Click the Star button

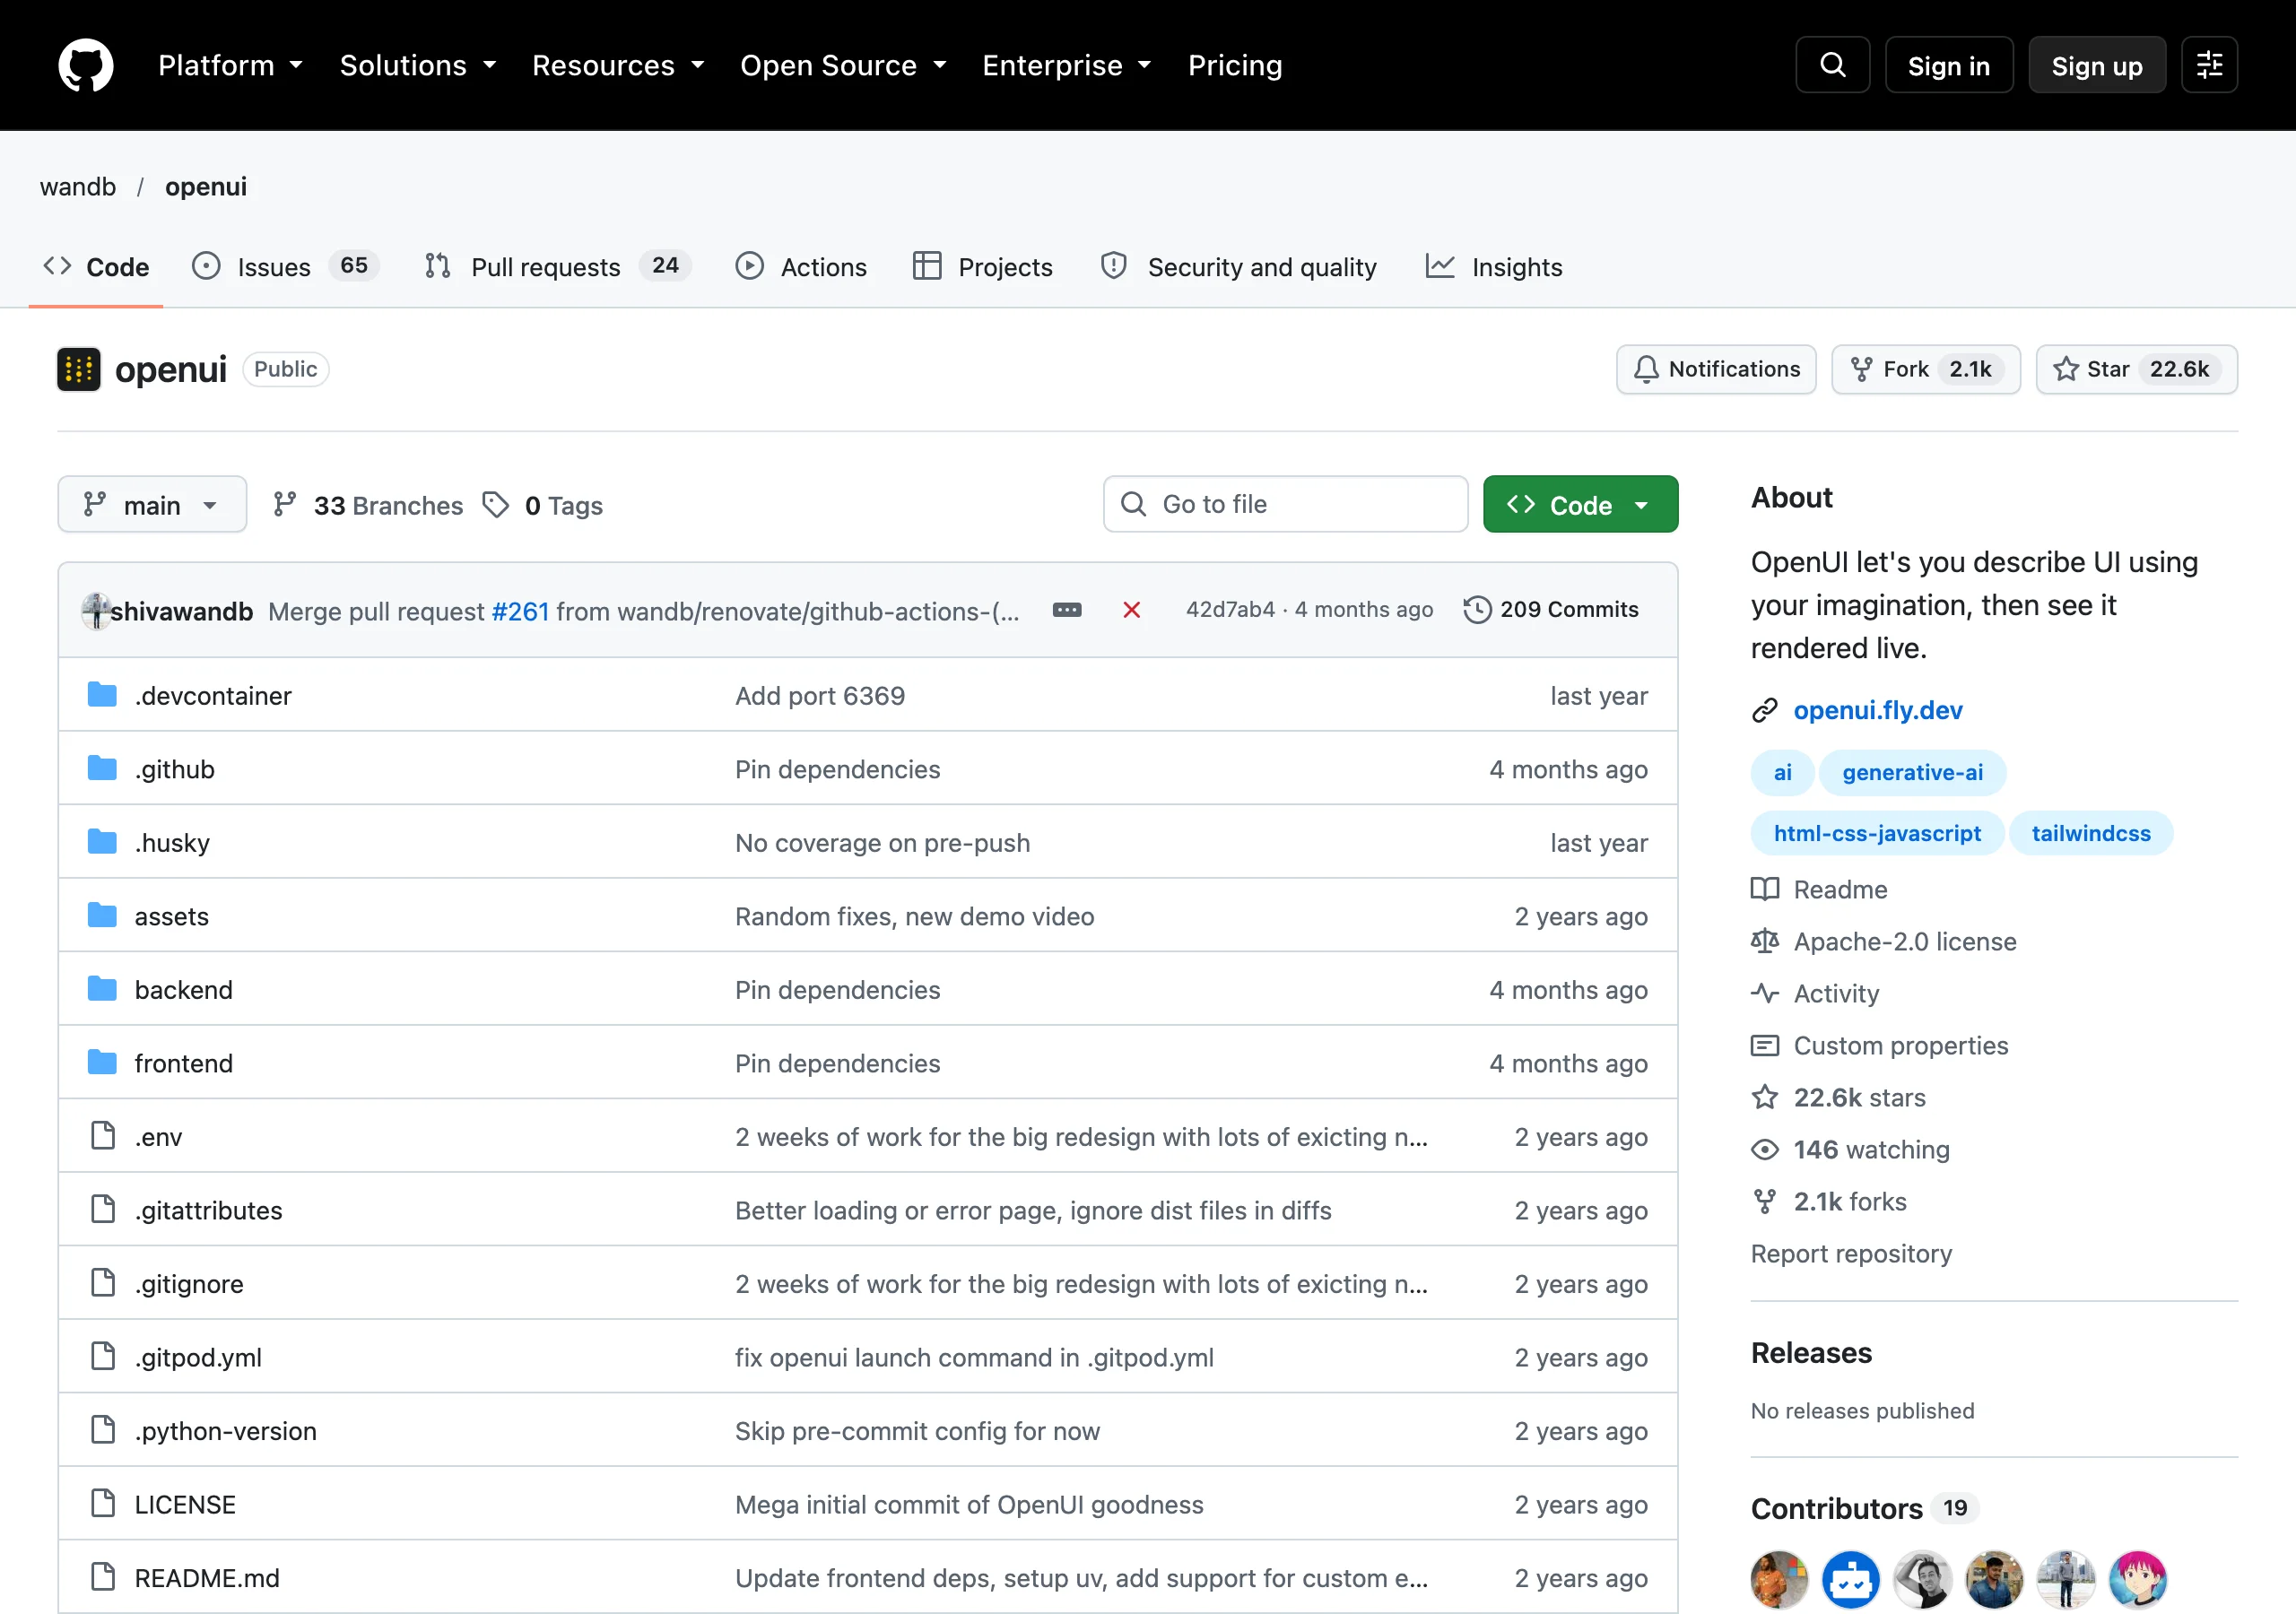point(2136,369)
